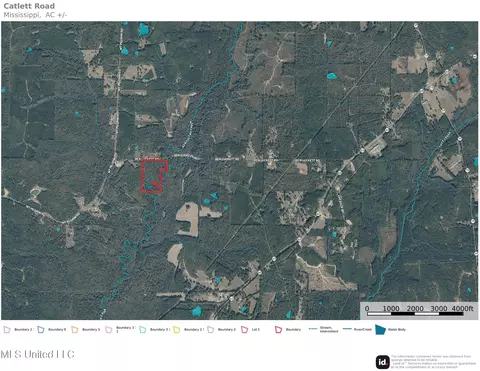This screenshot has width=480, height=371.
Task: Click the '2000' scale label
Action: [415, 308]
